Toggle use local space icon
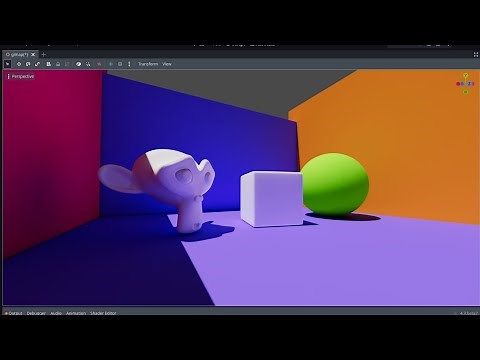The width and height of the screenshot is (480, 360). pyautogui.click(x=79, y=64)
